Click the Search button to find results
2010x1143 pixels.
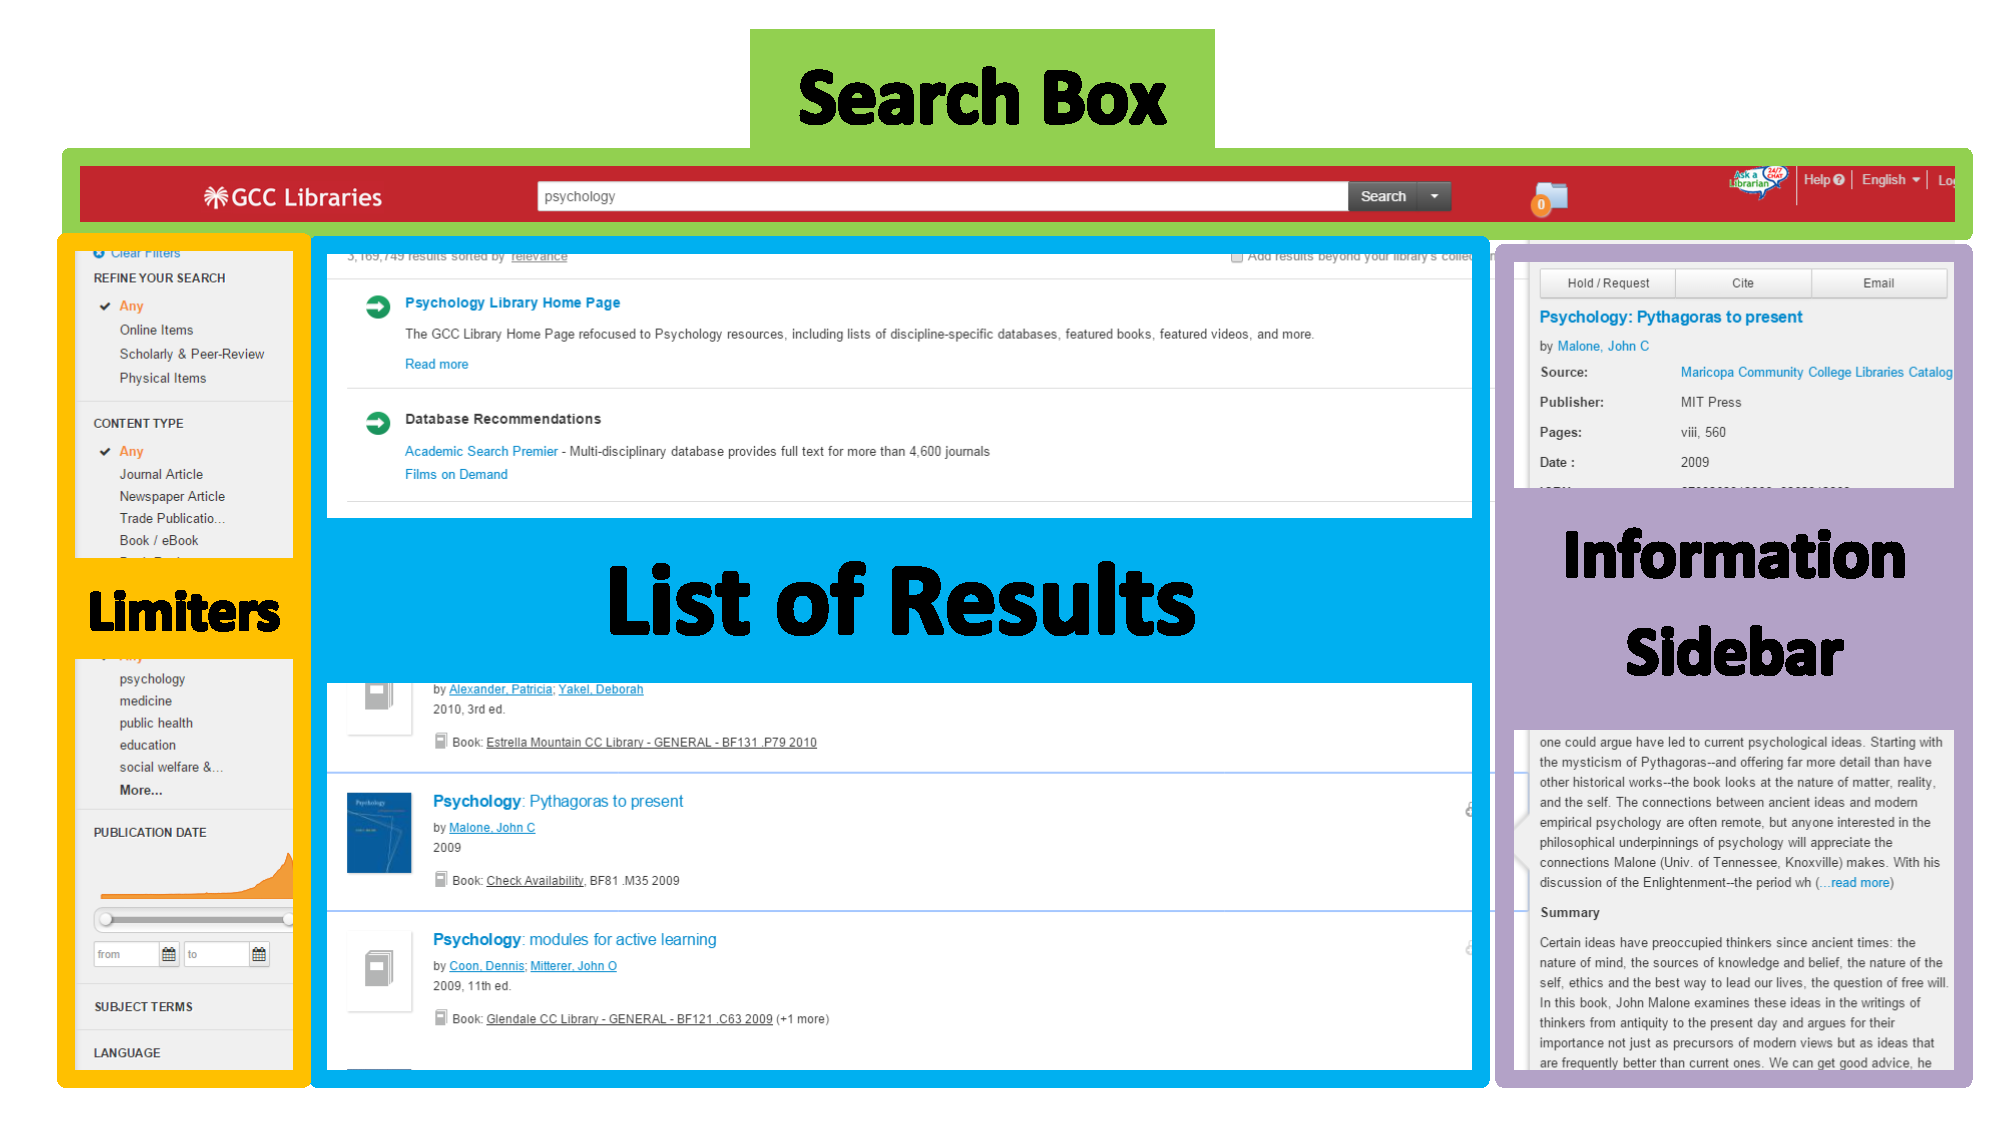point(1379,197)
